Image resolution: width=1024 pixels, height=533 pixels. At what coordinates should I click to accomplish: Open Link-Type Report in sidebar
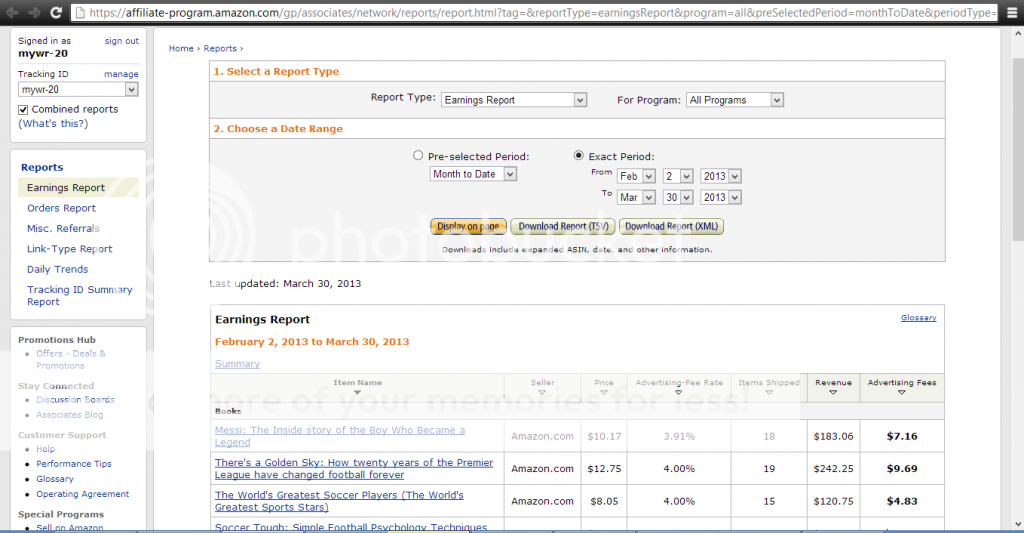[x=70, y=249]
